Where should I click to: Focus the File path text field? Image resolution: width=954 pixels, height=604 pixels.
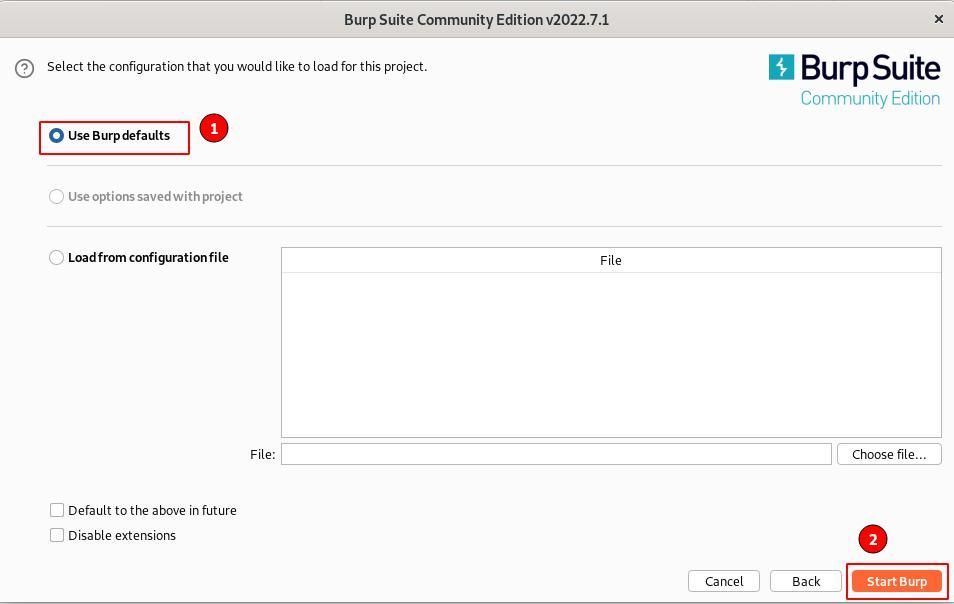point(556,454)
